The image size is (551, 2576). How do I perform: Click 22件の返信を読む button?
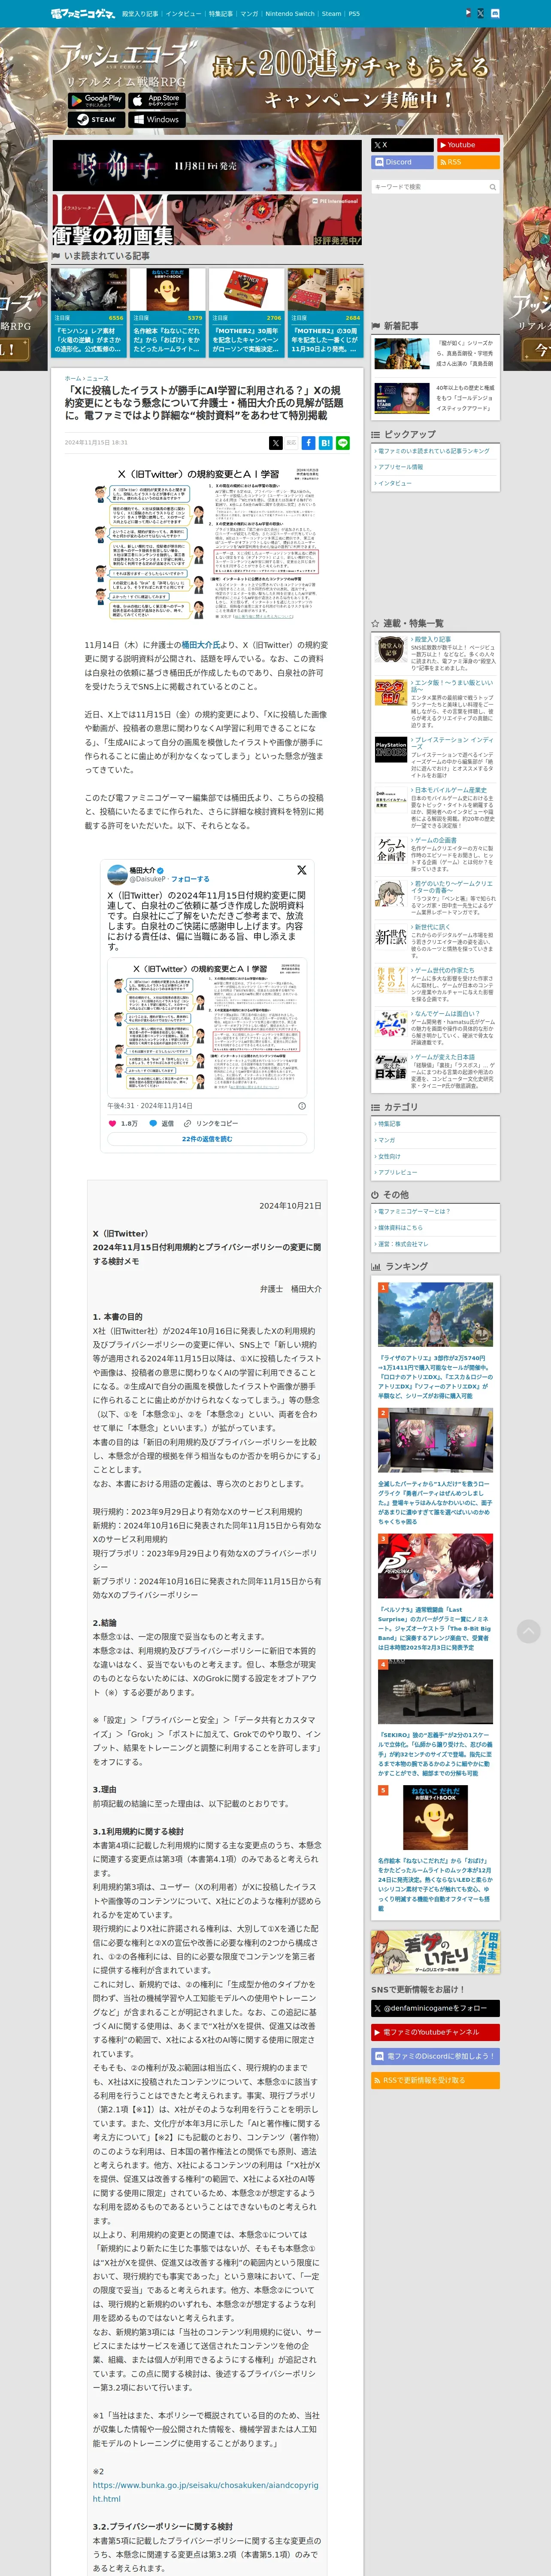click(207, 1139)
